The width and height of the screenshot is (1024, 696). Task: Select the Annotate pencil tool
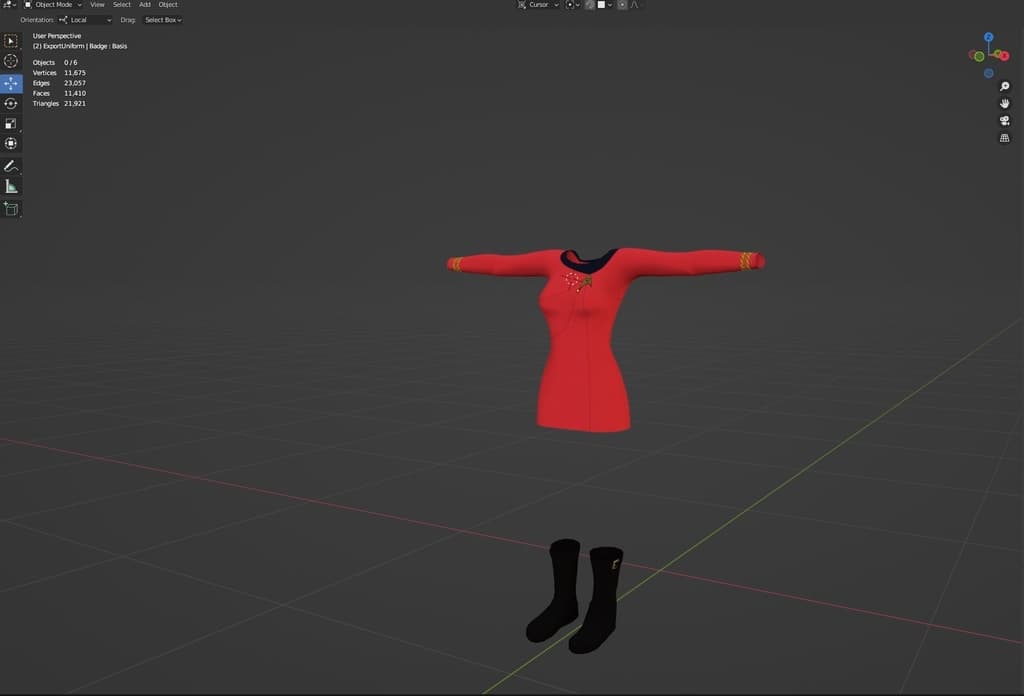pyautogui.click(x=11, y=166)
